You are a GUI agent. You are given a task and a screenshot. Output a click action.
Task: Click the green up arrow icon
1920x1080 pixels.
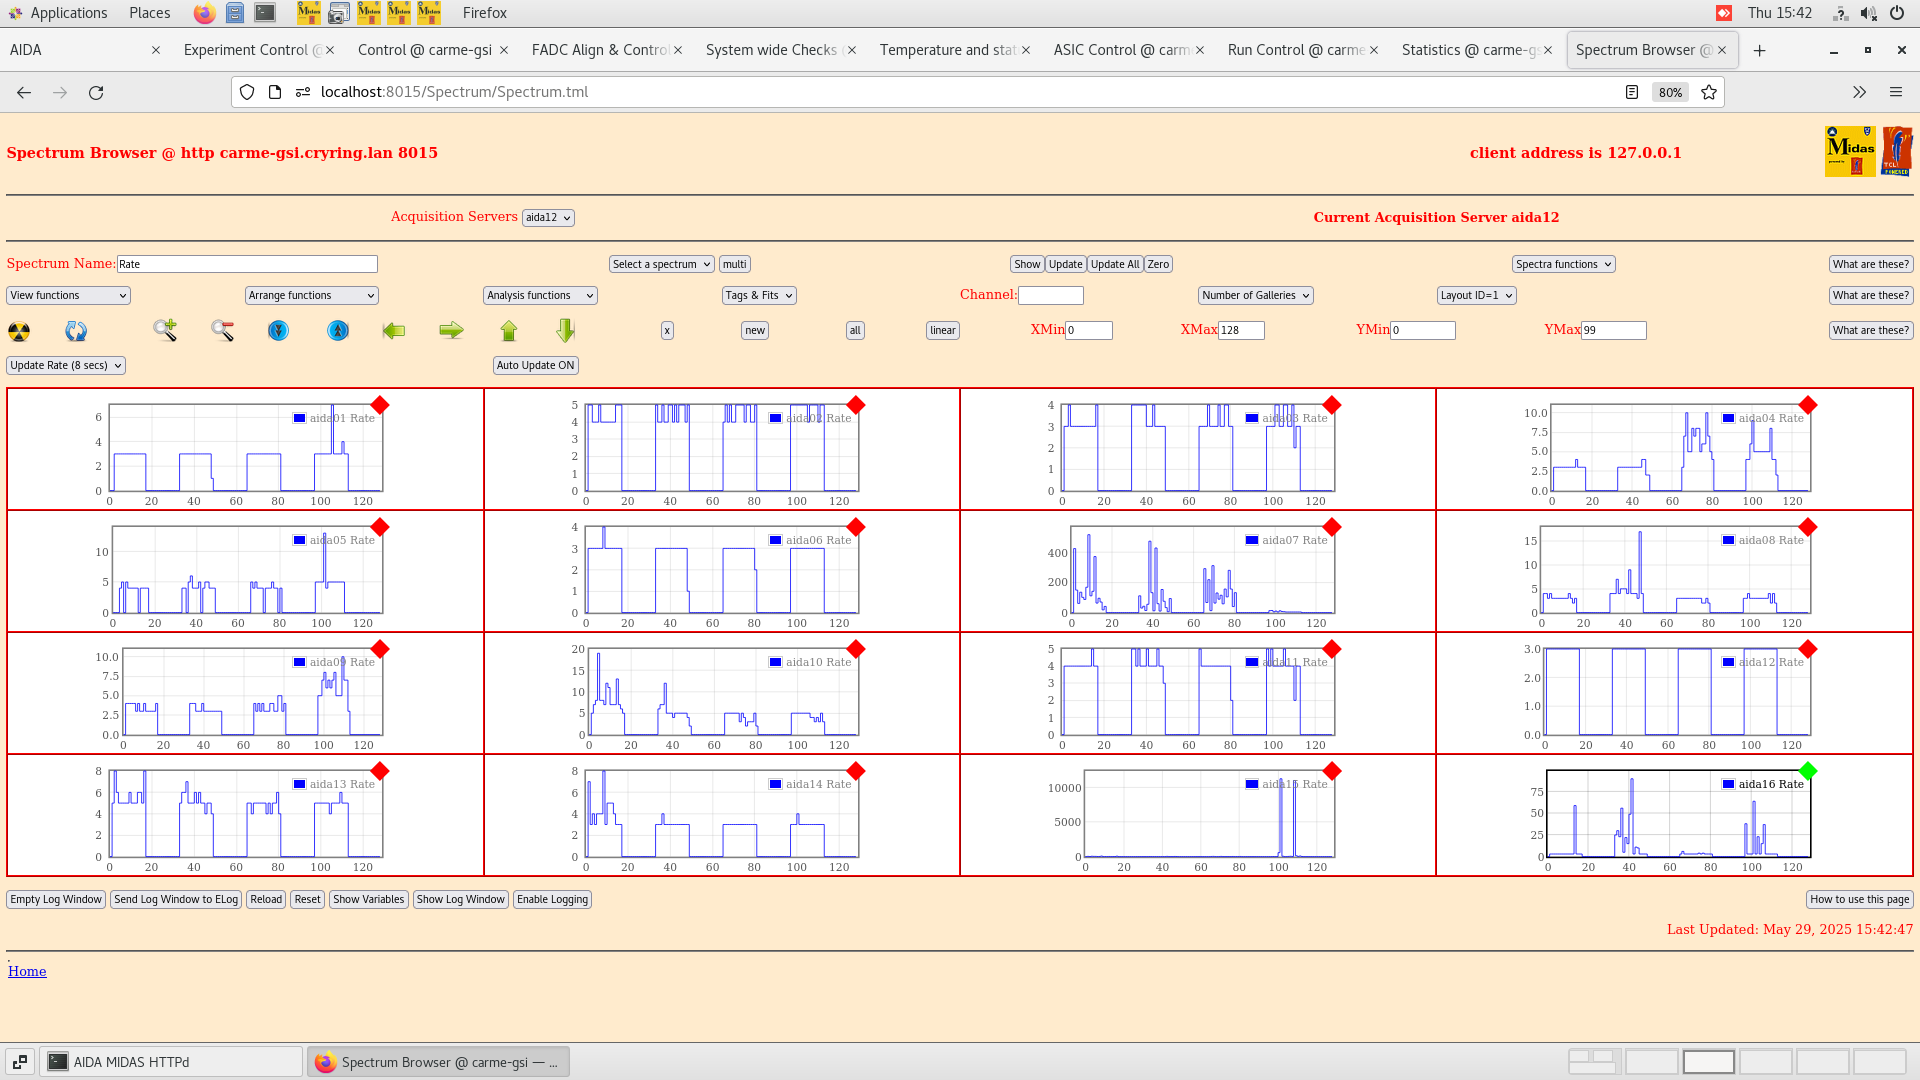[x=509, y=330]
